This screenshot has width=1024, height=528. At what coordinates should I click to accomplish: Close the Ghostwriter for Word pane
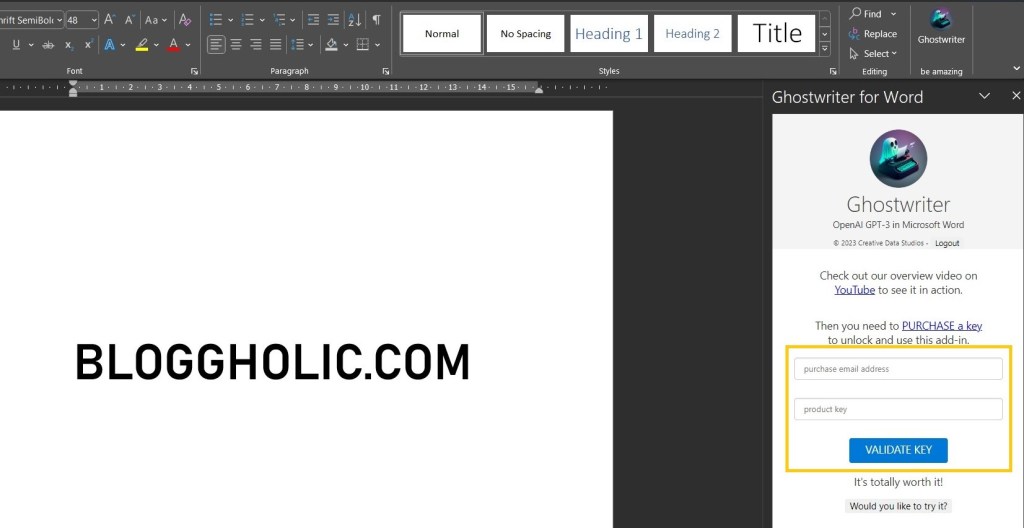pyautogui.click(x=1016, y=96)
